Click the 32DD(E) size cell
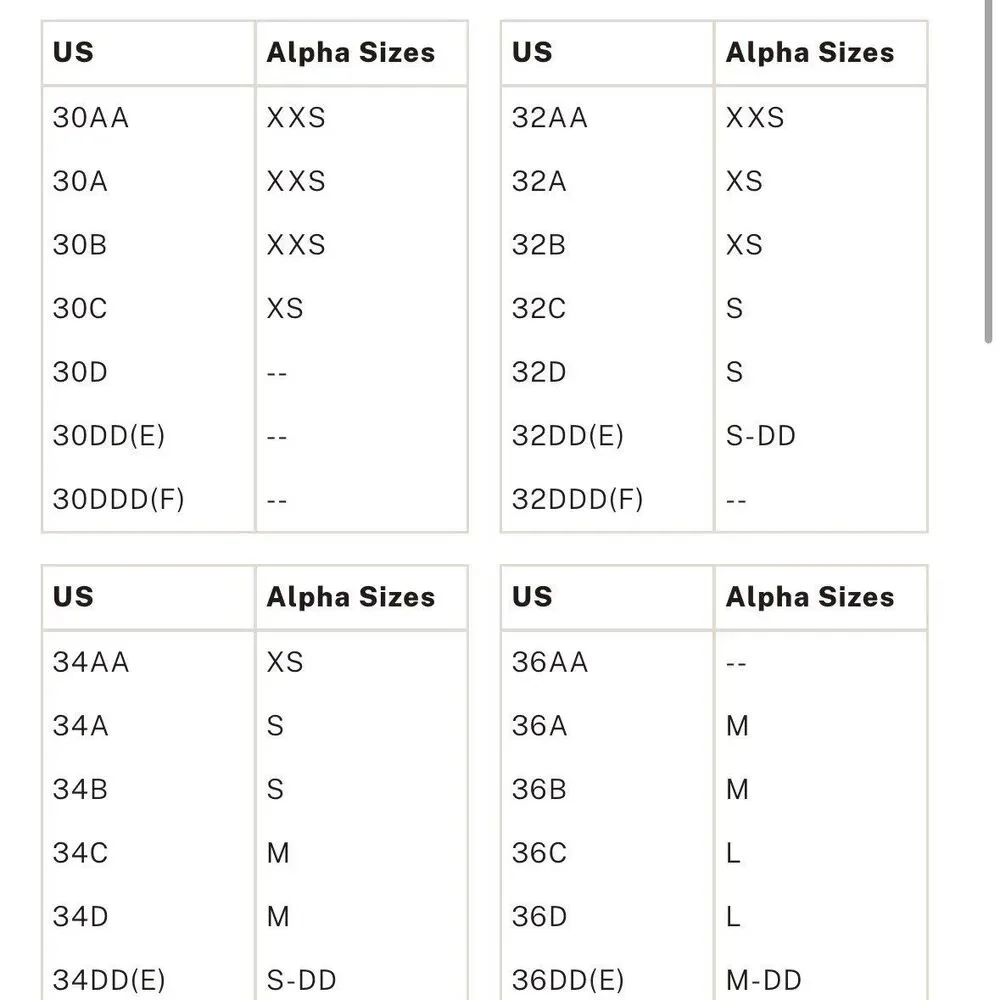The width and height of the screenshot is (1000, 1000). (568, 436)
